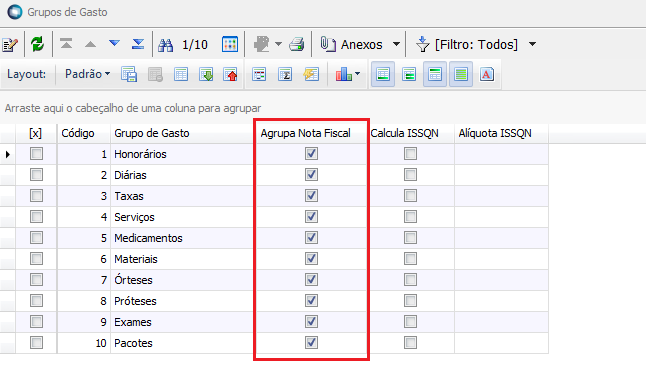This screenshot has height=382, width=646.
Task: Click the Grupos de Gasto window icon
Action: [x=15, y=12]
